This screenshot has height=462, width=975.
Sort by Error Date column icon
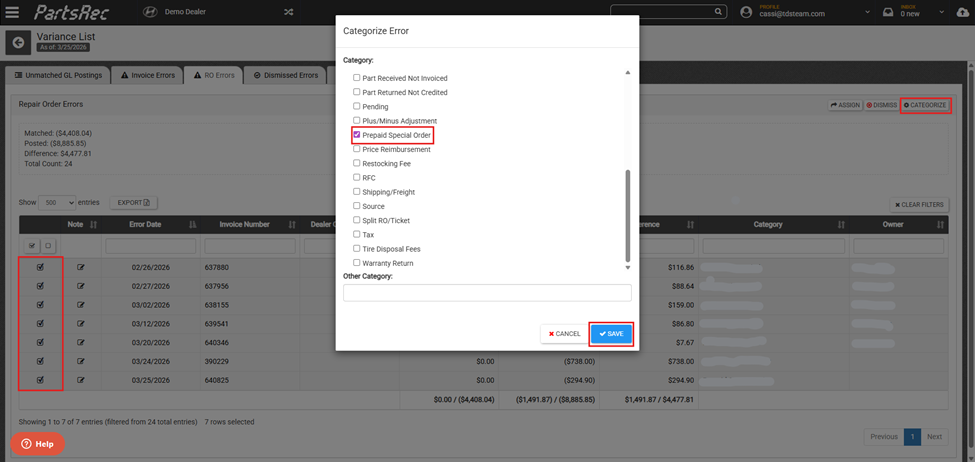point(193,224)
